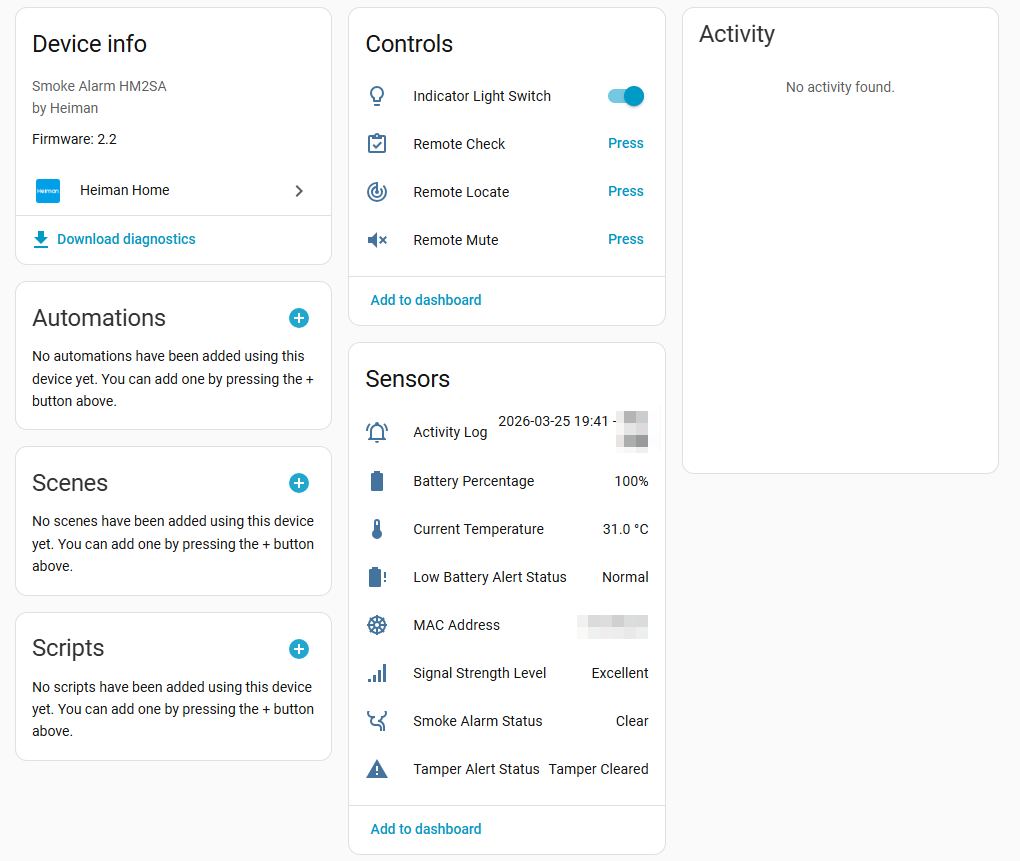The image size is (1020, 861).
Task: Trigger Press for Remote Check
Action: click(626, 143)
